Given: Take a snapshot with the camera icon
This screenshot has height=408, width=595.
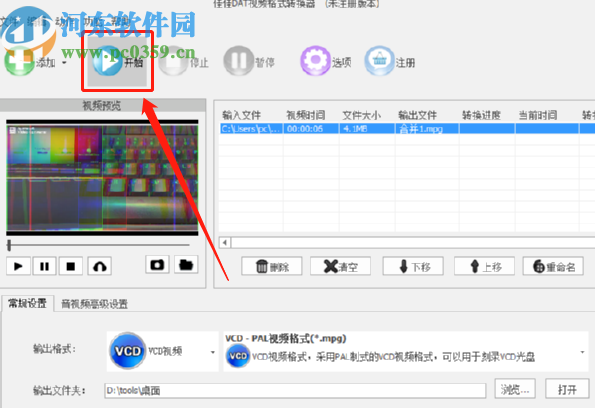Looking at the screenshot, I should (x=157, y=265).
